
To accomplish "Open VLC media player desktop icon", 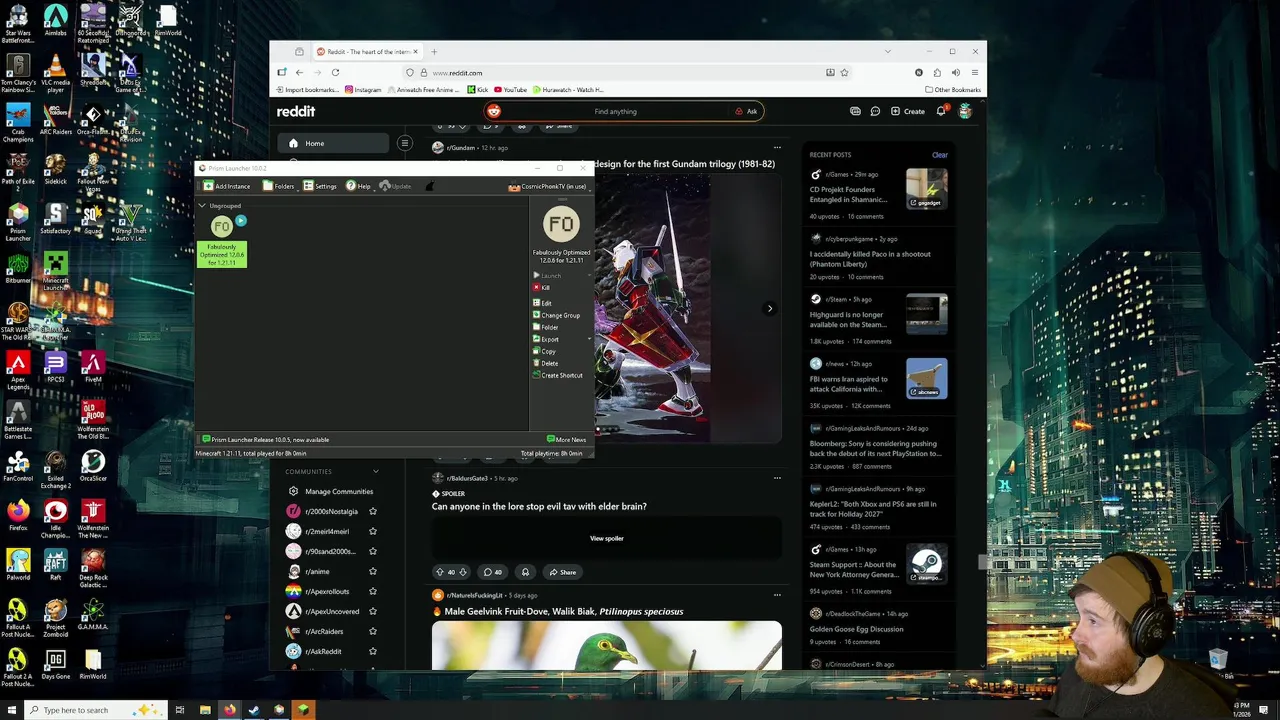I will coord(56,73).
